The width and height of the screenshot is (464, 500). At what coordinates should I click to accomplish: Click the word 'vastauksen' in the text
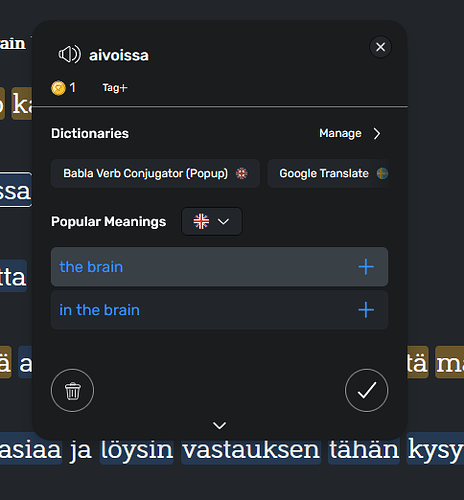point(251,449)
